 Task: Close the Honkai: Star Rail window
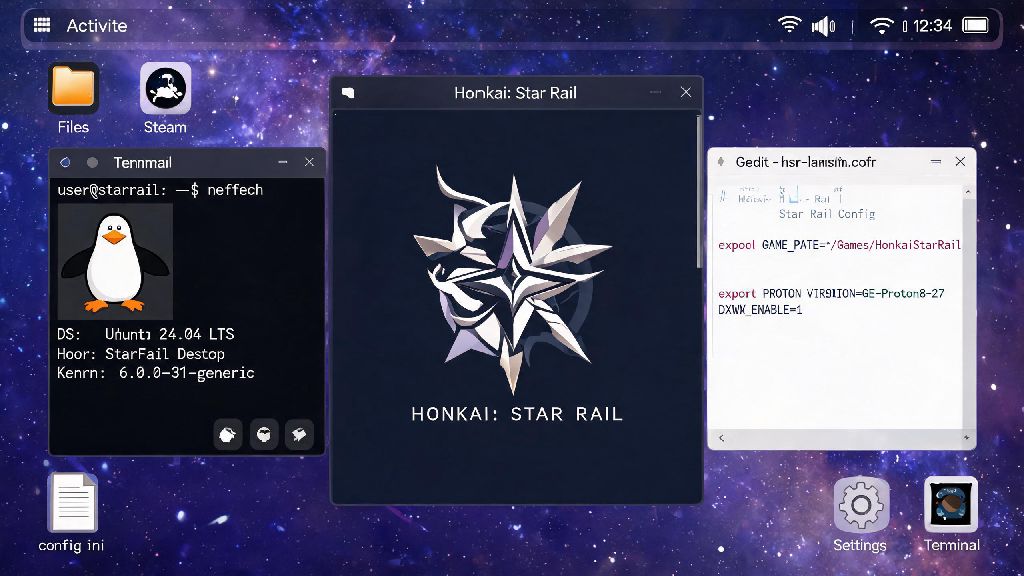pyautogui.click(x=686, y=92)
